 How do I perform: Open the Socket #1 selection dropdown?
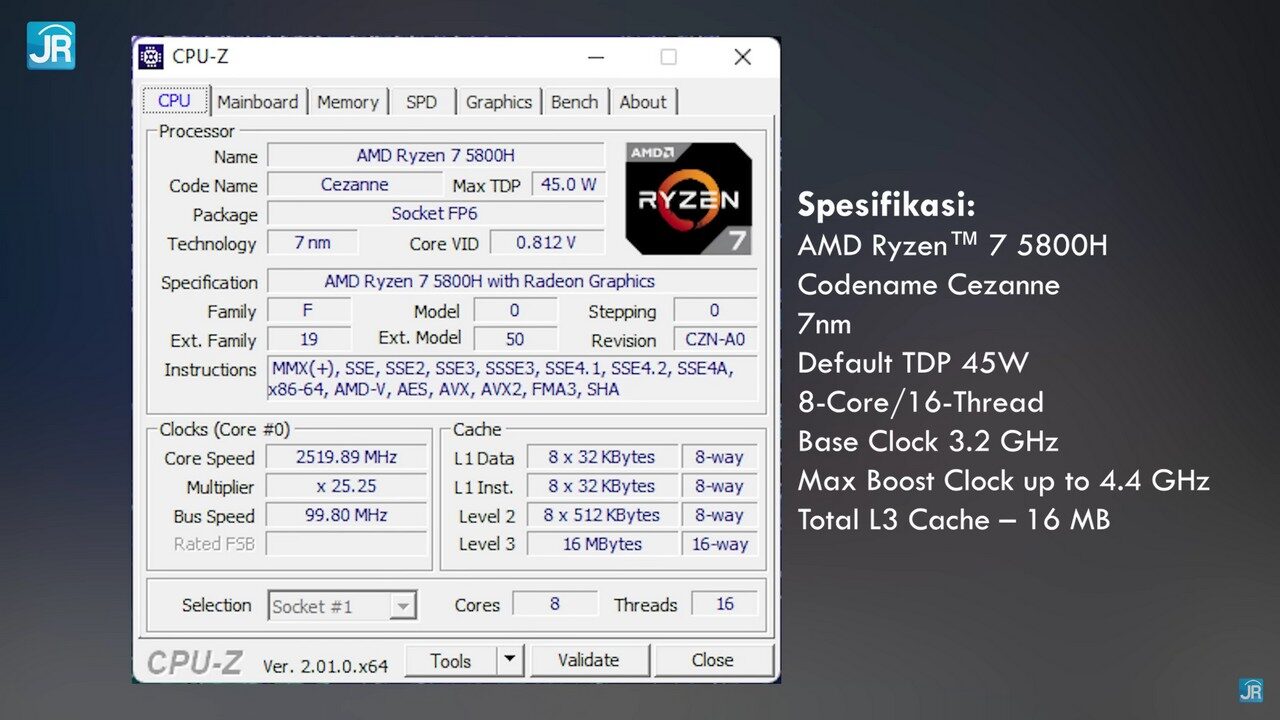click(342, 606)
